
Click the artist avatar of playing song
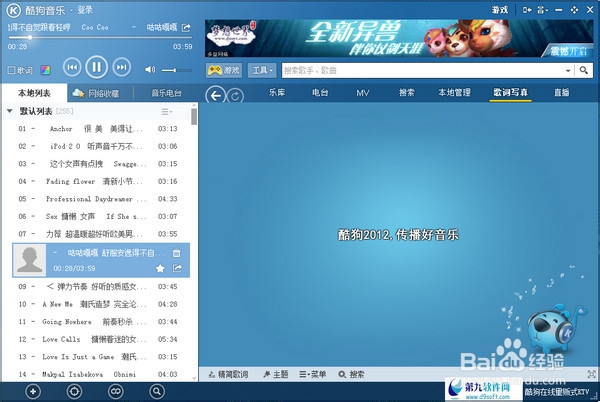[29, 260]
